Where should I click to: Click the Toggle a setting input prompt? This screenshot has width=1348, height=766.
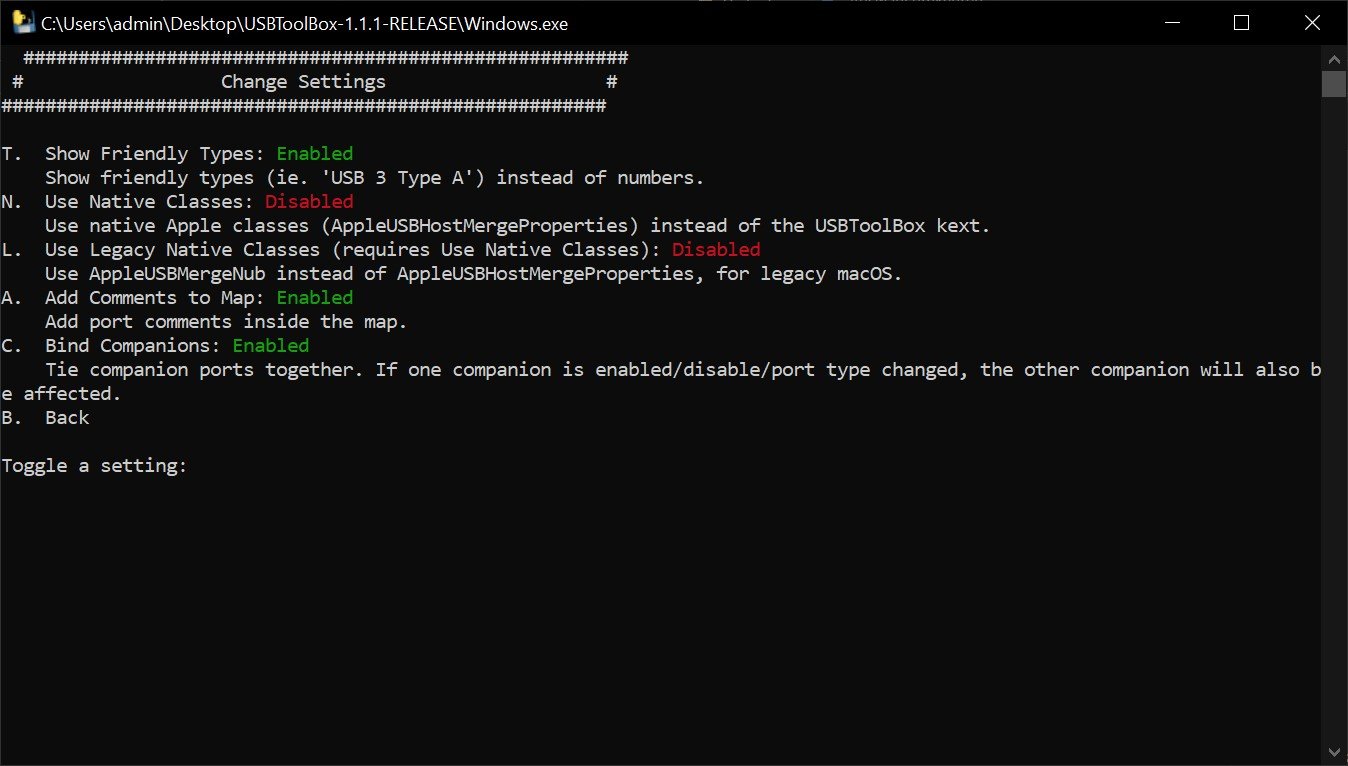tap(95, 466)
